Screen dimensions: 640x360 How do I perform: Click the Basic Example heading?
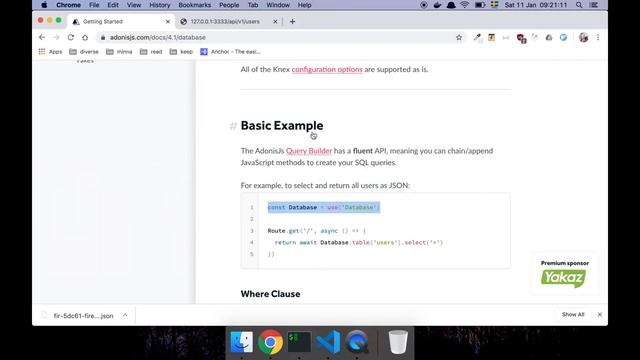click(282, 126)
